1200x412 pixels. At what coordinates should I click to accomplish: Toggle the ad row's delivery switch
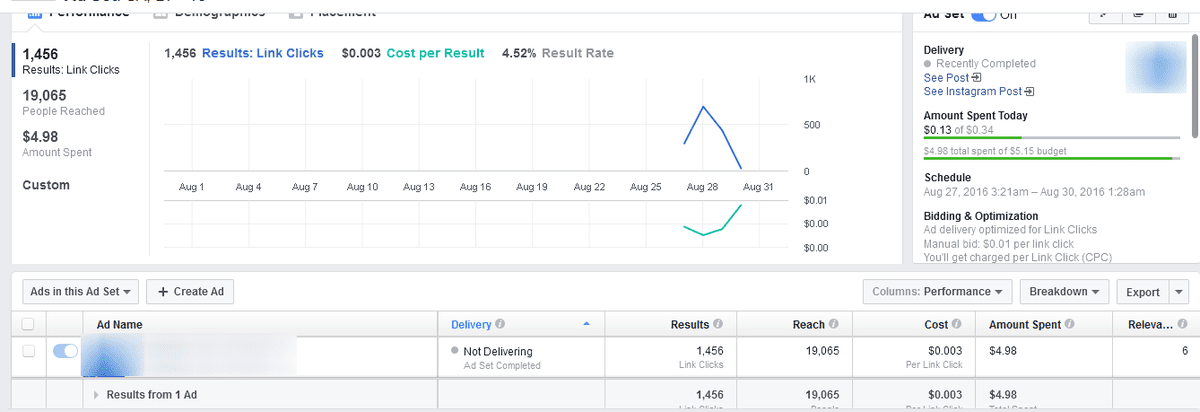point(65,351)
